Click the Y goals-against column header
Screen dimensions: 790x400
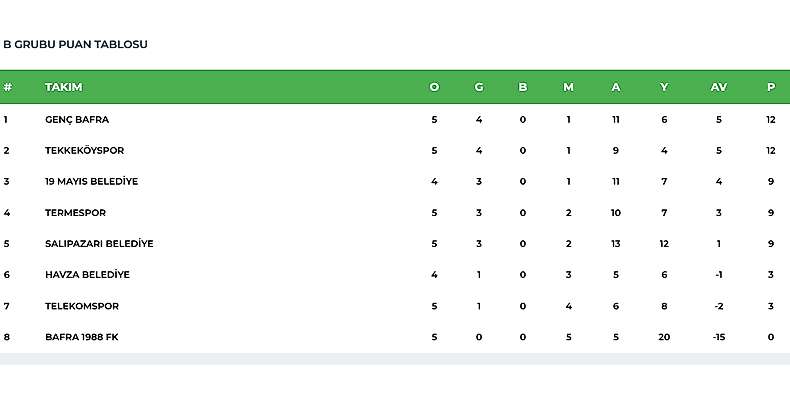coord(664,87)
